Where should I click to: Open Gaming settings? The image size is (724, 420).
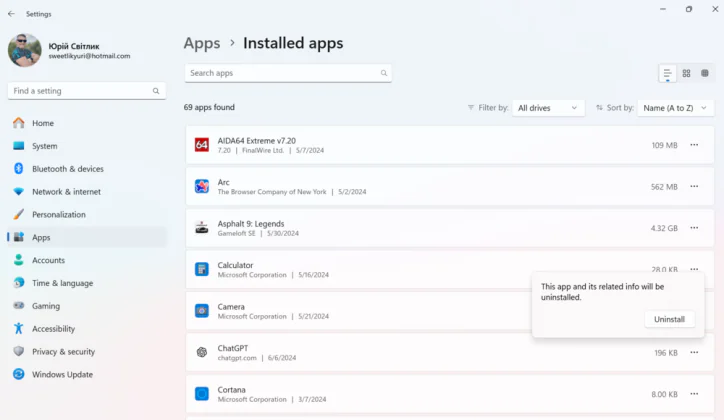click(87, 306)
